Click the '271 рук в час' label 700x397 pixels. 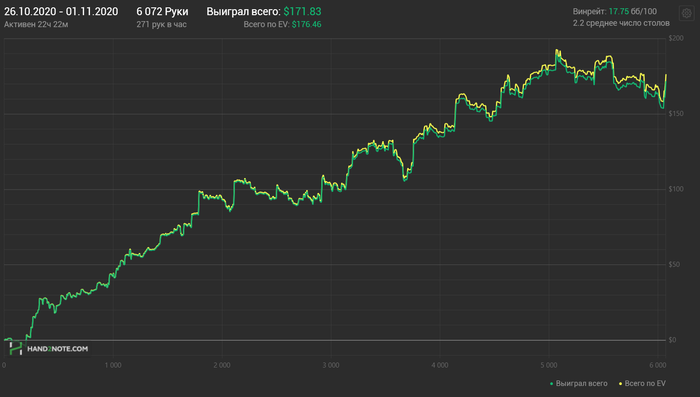[162, 25]
